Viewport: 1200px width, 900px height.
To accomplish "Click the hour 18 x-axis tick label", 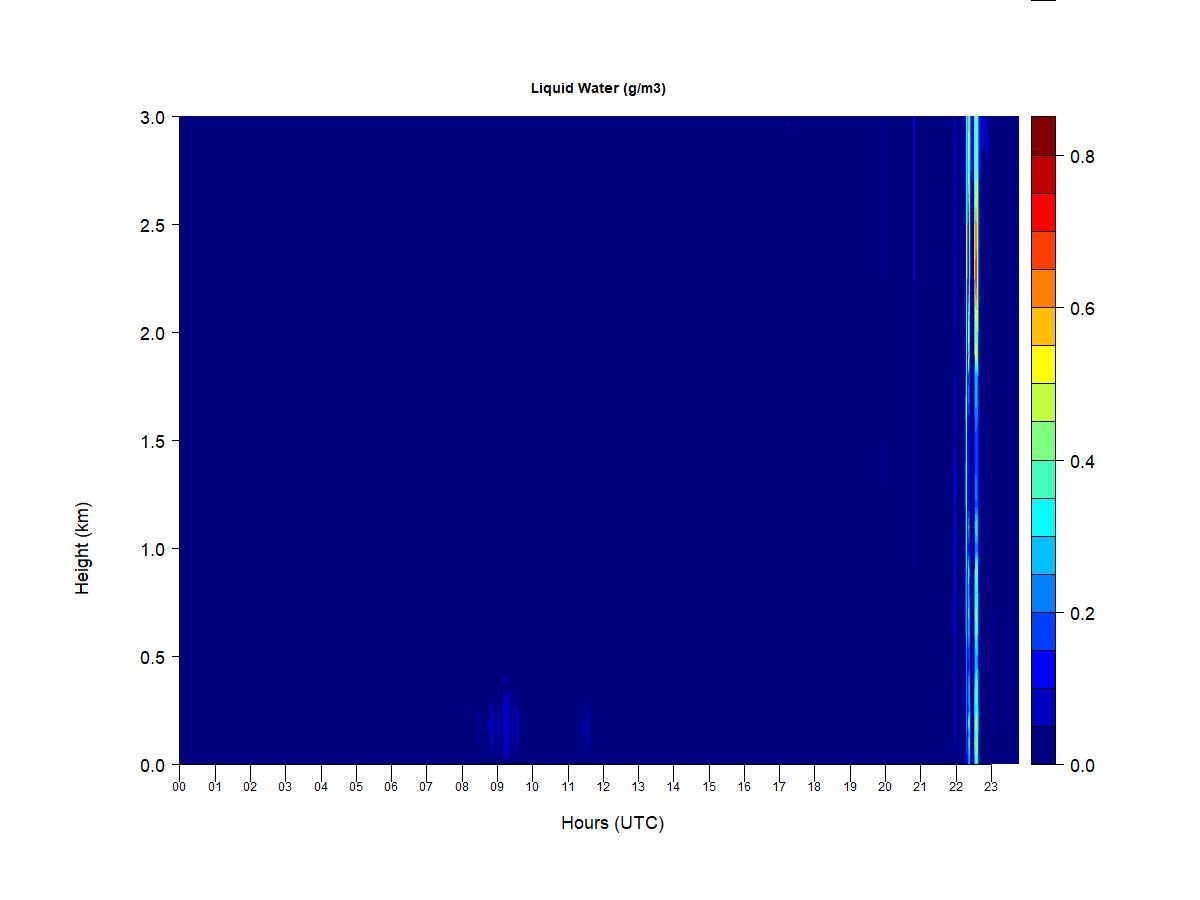I will [x=814, y=787].
